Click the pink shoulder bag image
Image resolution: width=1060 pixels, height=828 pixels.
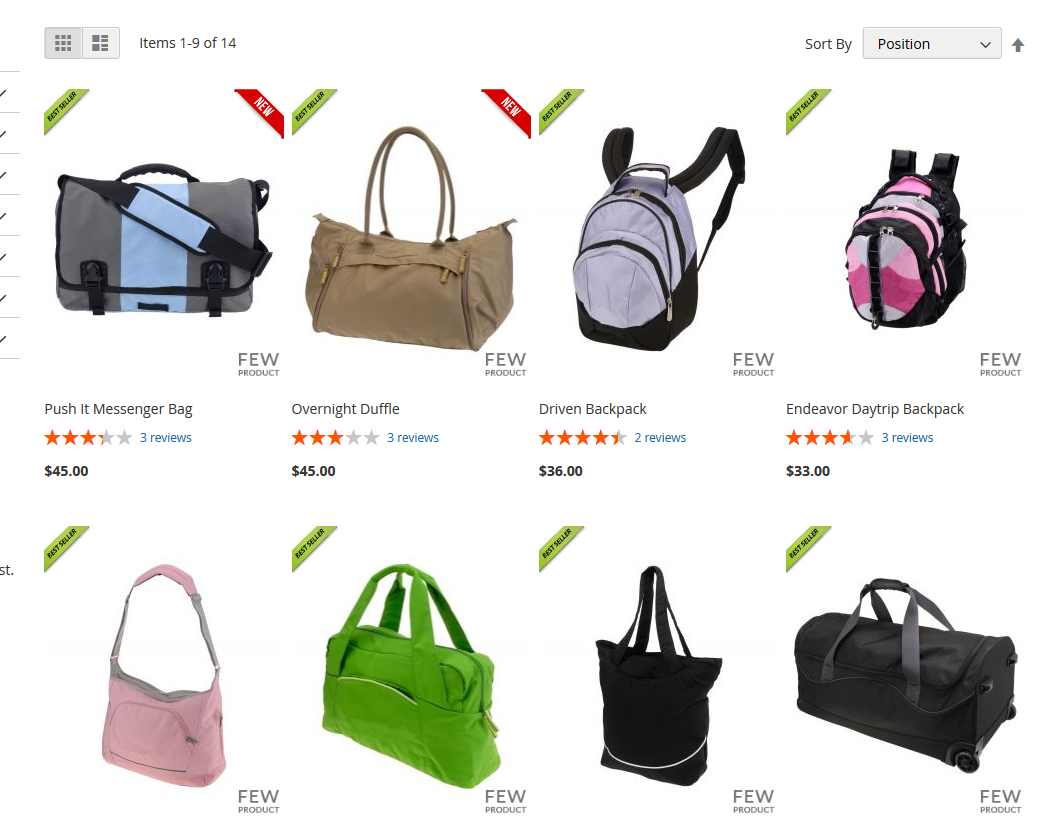coord(164,676)
